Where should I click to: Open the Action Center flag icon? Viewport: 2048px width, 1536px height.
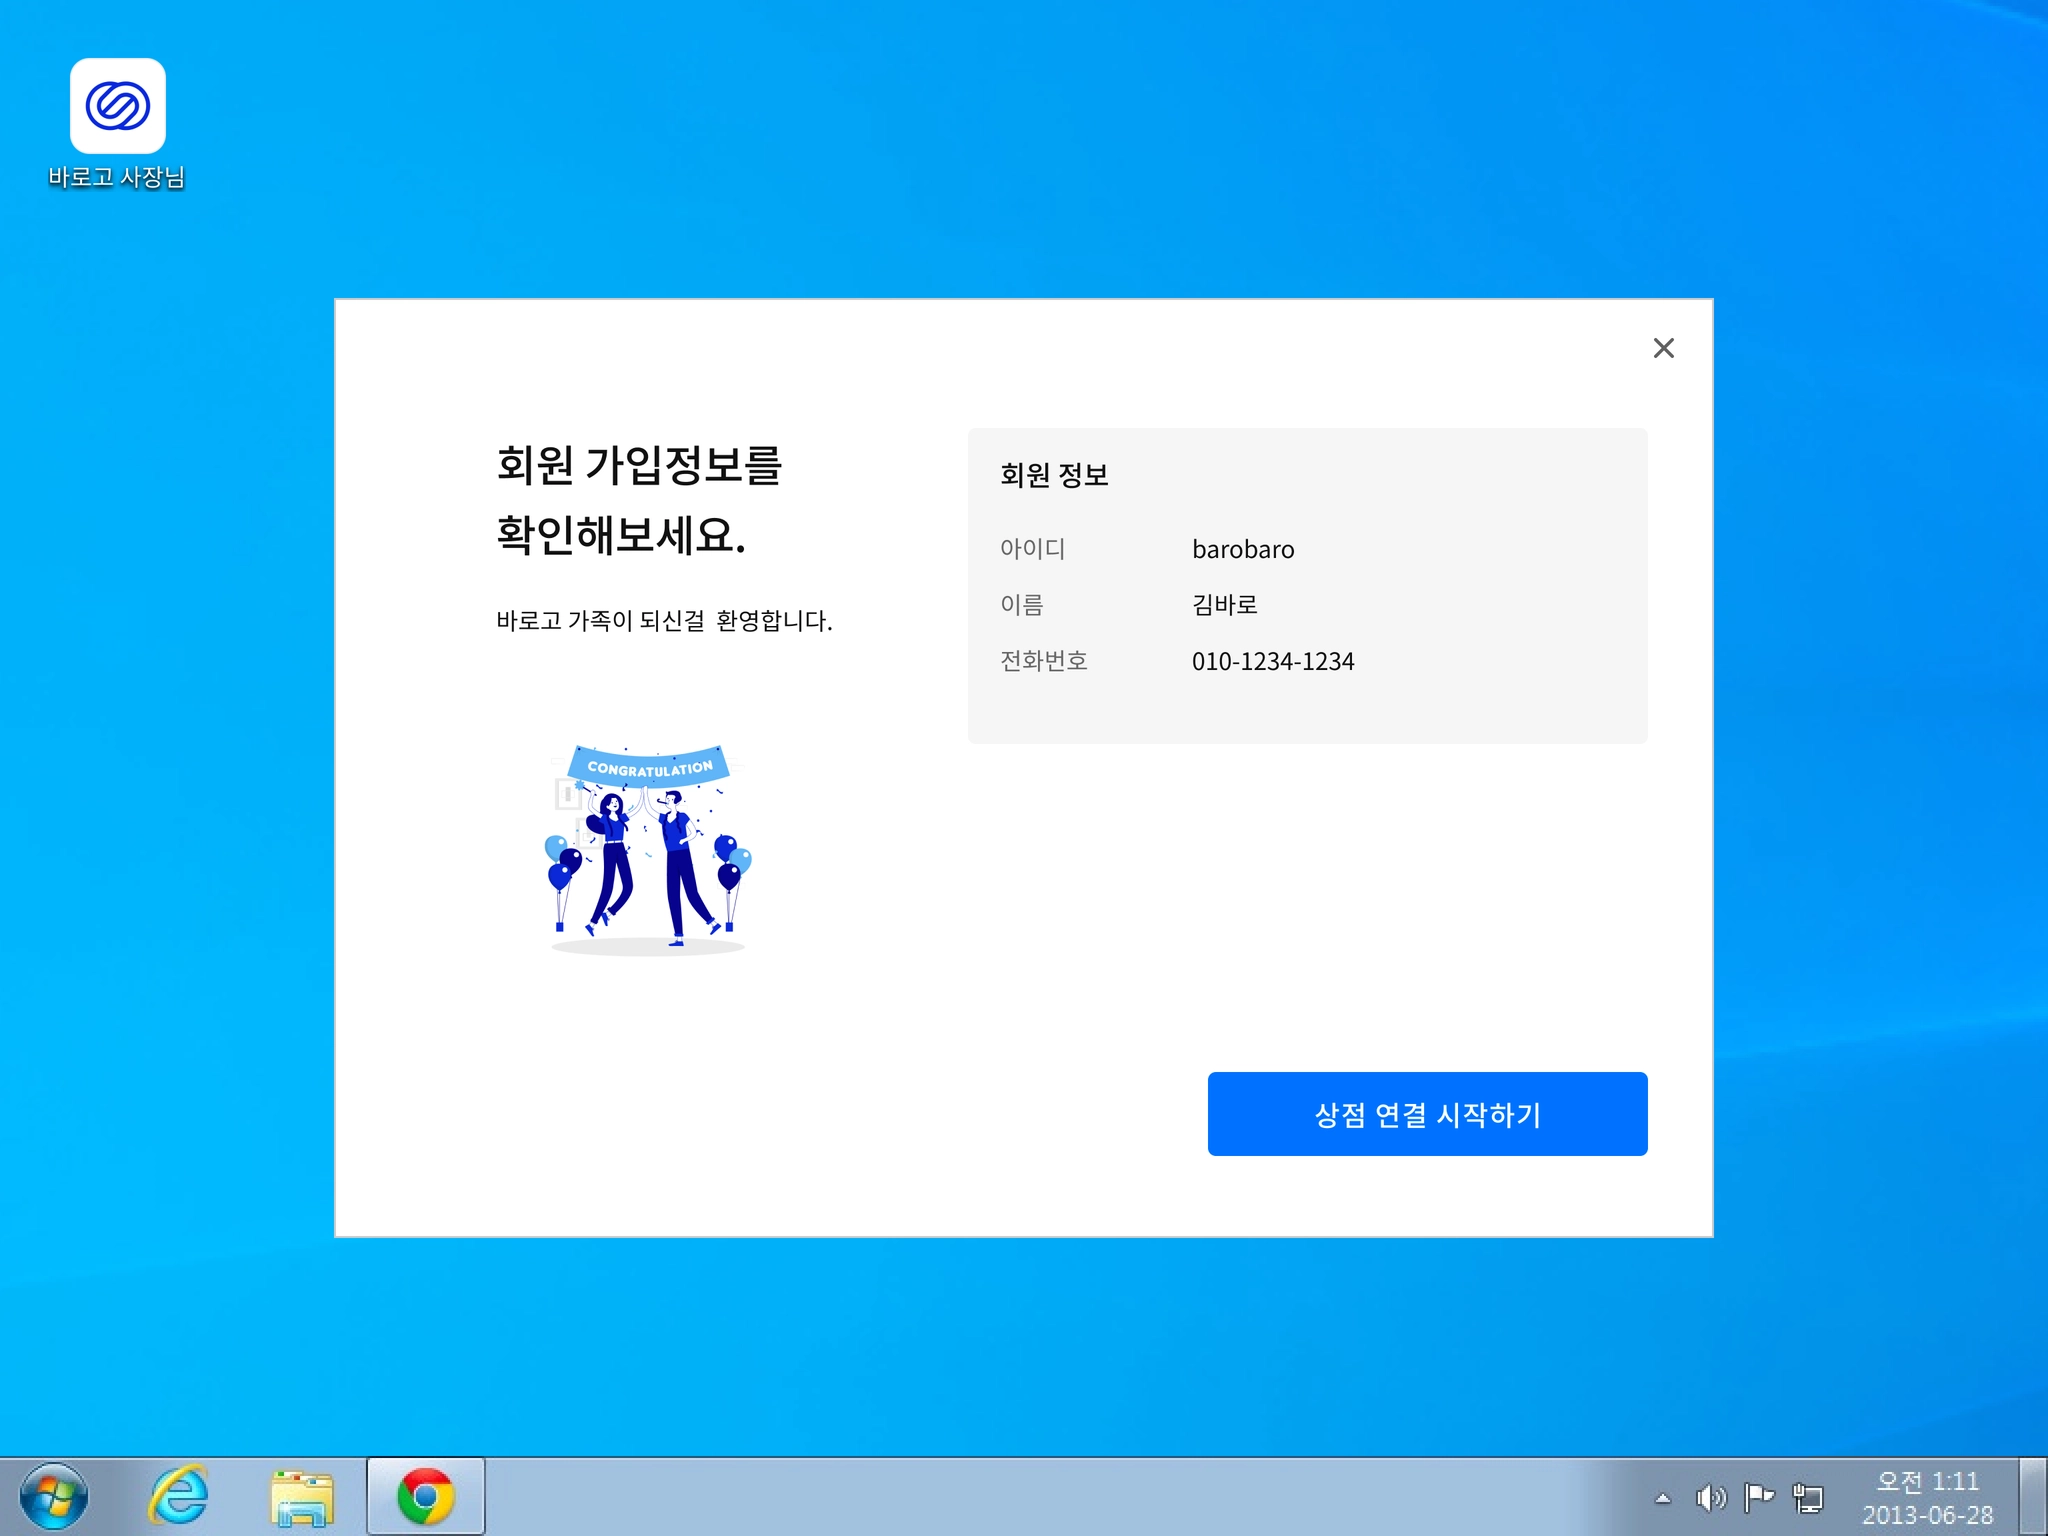(x=1758, y=1498)
